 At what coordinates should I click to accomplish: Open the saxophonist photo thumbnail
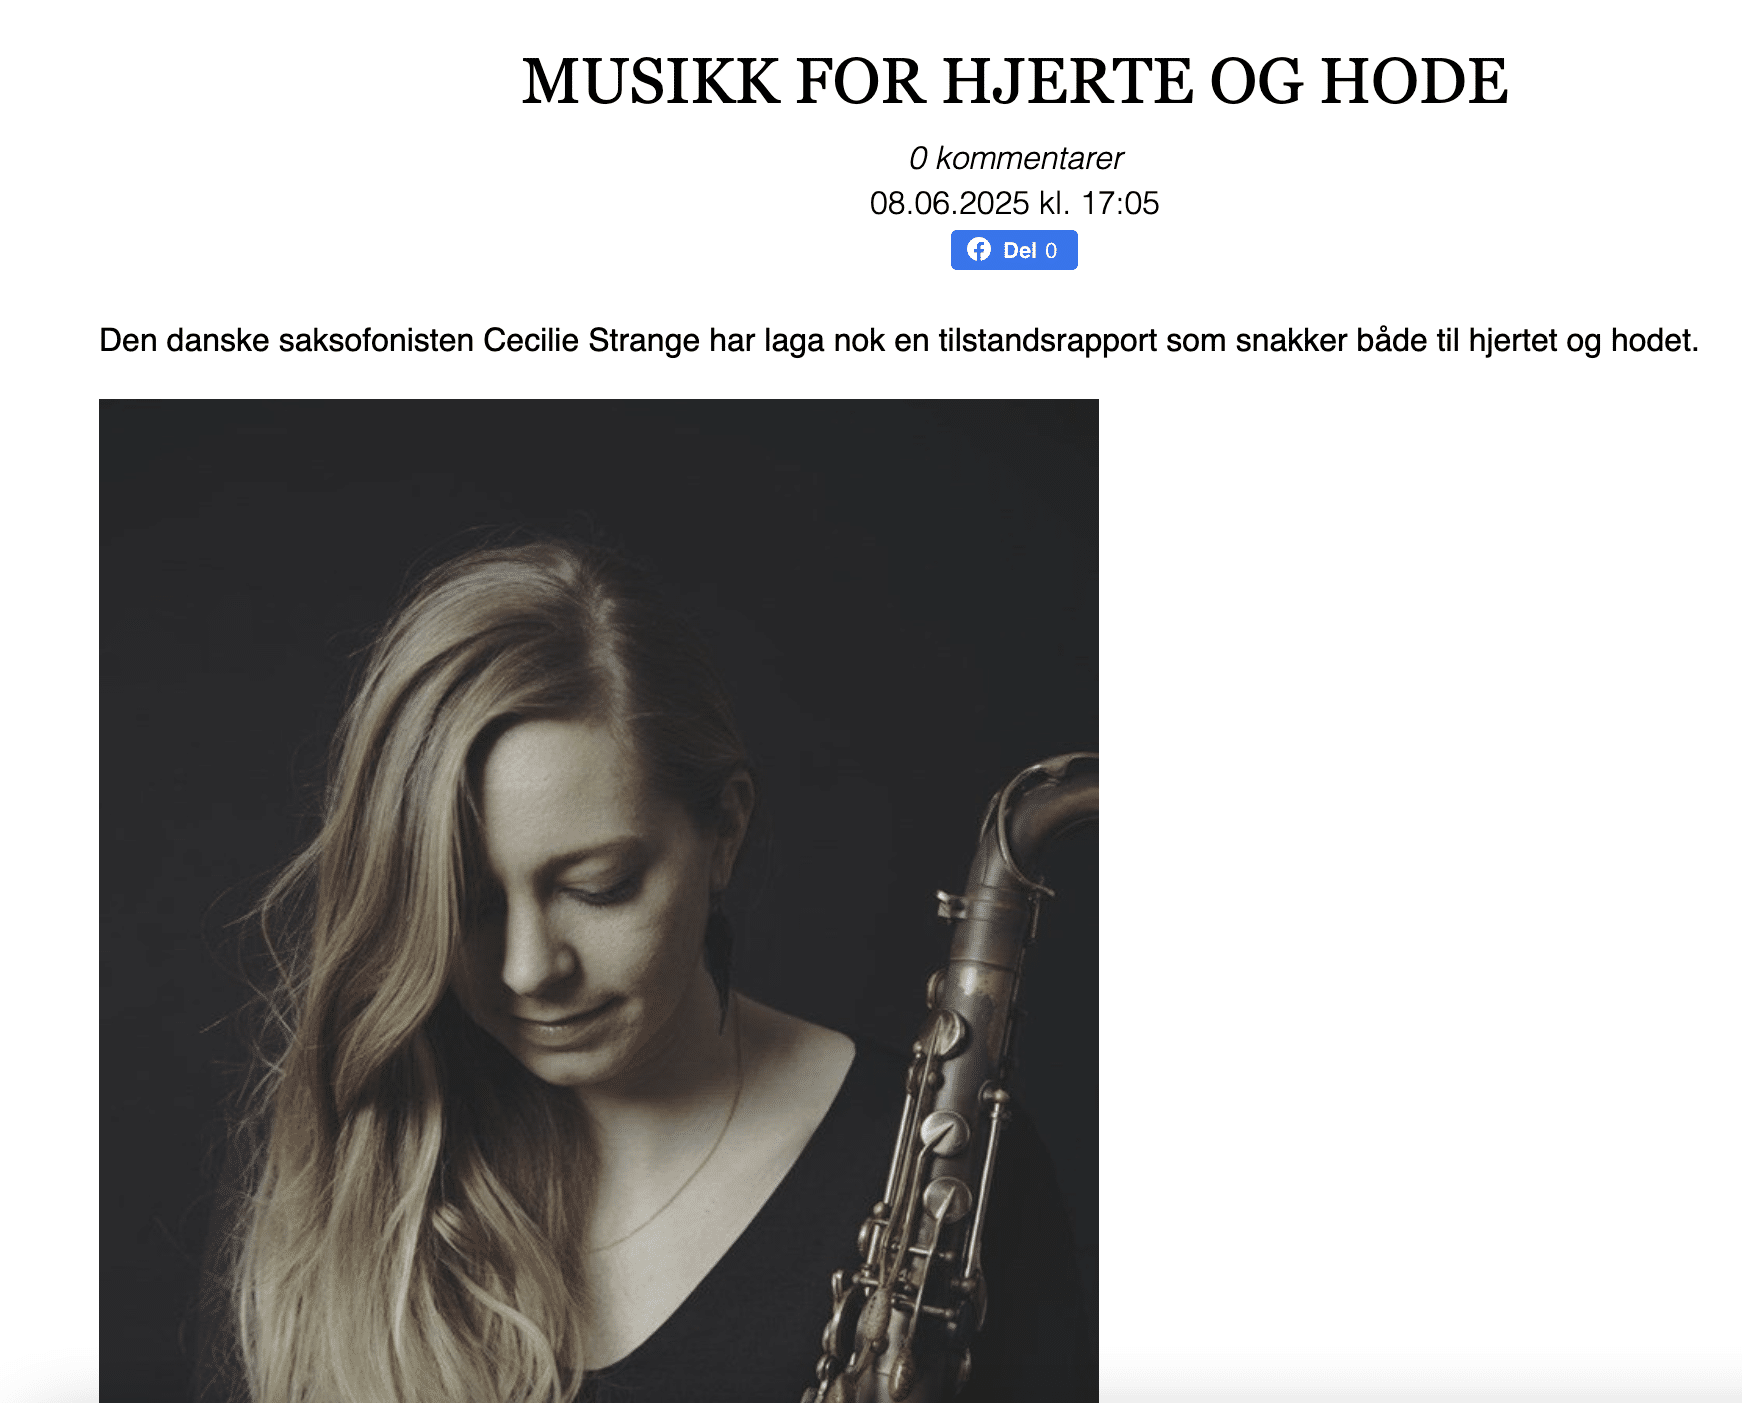(599, 900)
